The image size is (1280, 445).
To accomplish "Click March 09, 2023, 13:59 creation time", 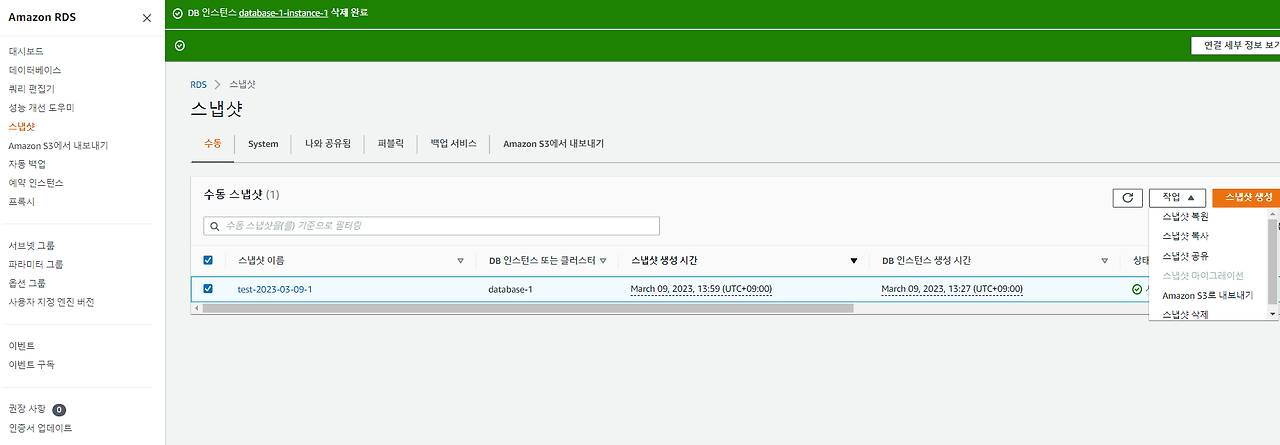I will pyautogui.click(x=701, y=289).
